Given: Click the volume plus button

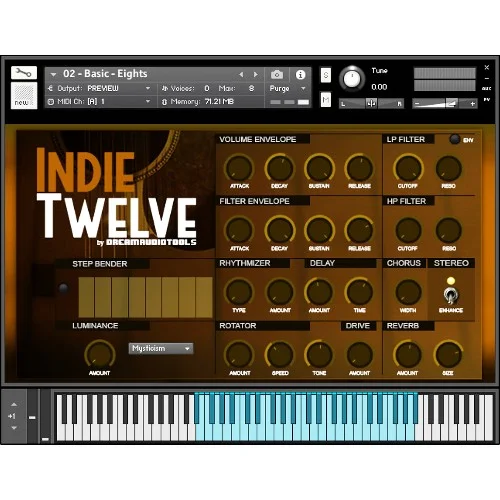Looking at the screenshot, I should [x=472, y=104].
